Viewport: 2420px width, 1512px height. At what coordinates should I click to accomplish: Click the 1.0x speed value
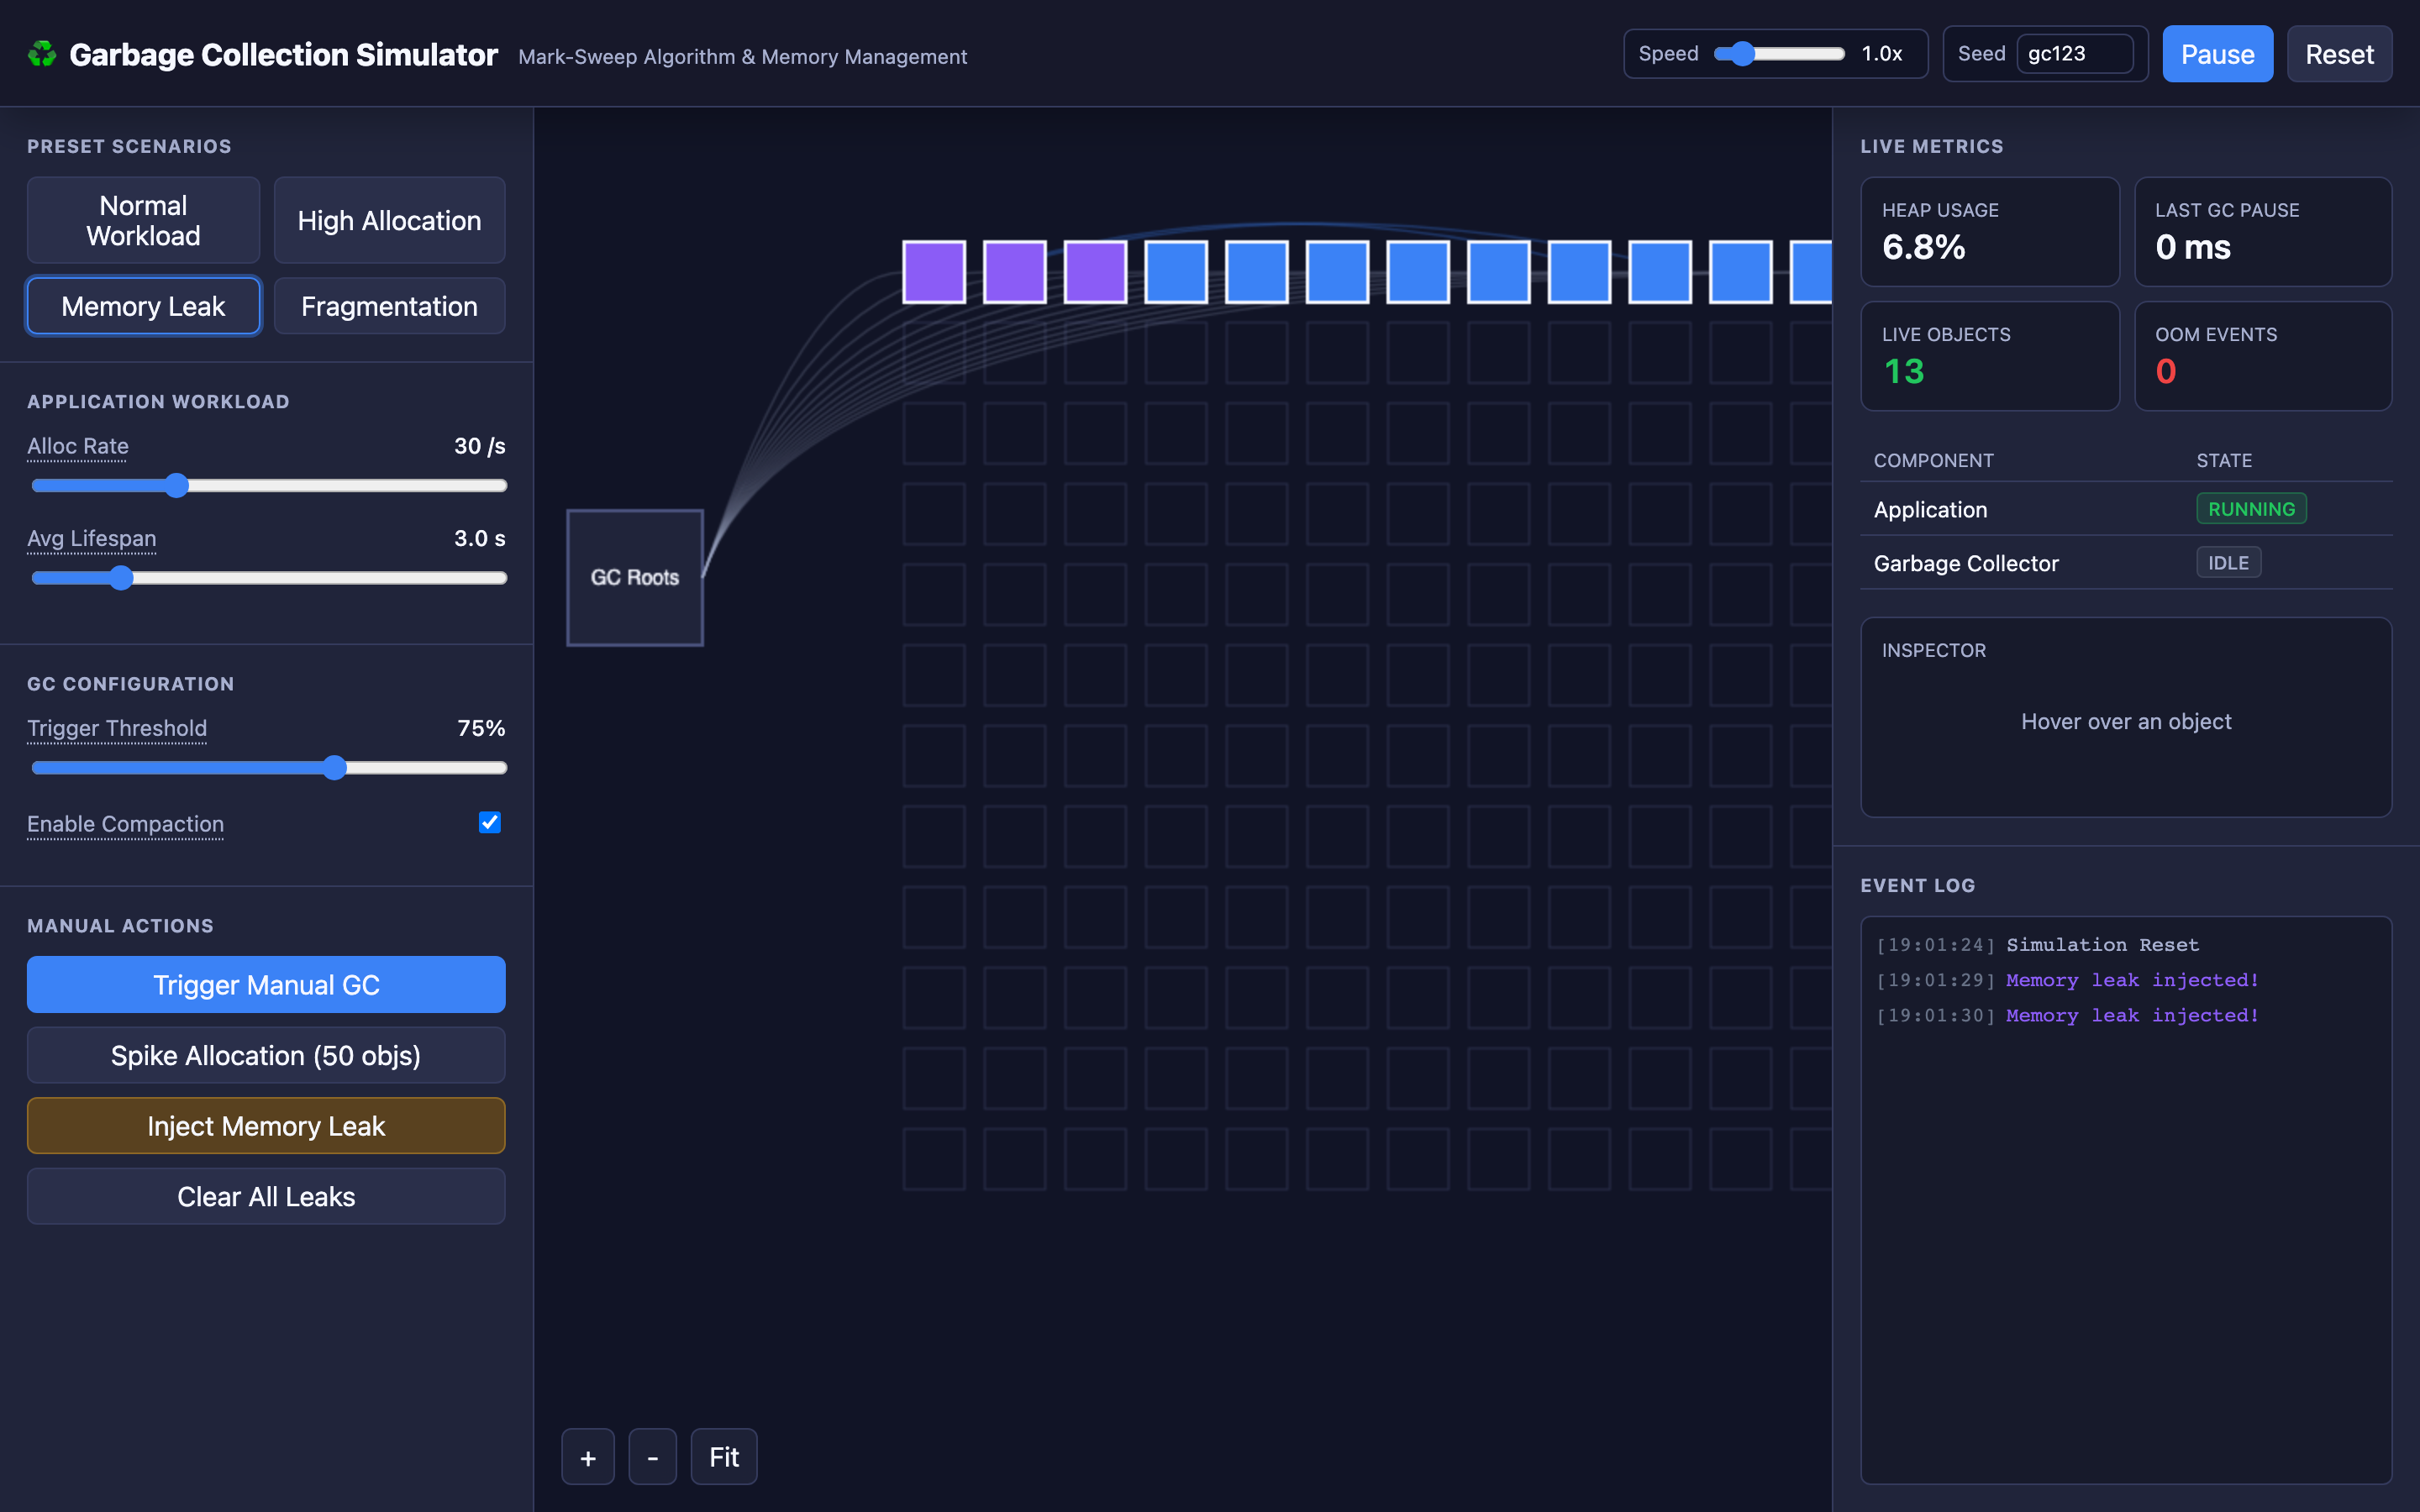(1881, 54)
